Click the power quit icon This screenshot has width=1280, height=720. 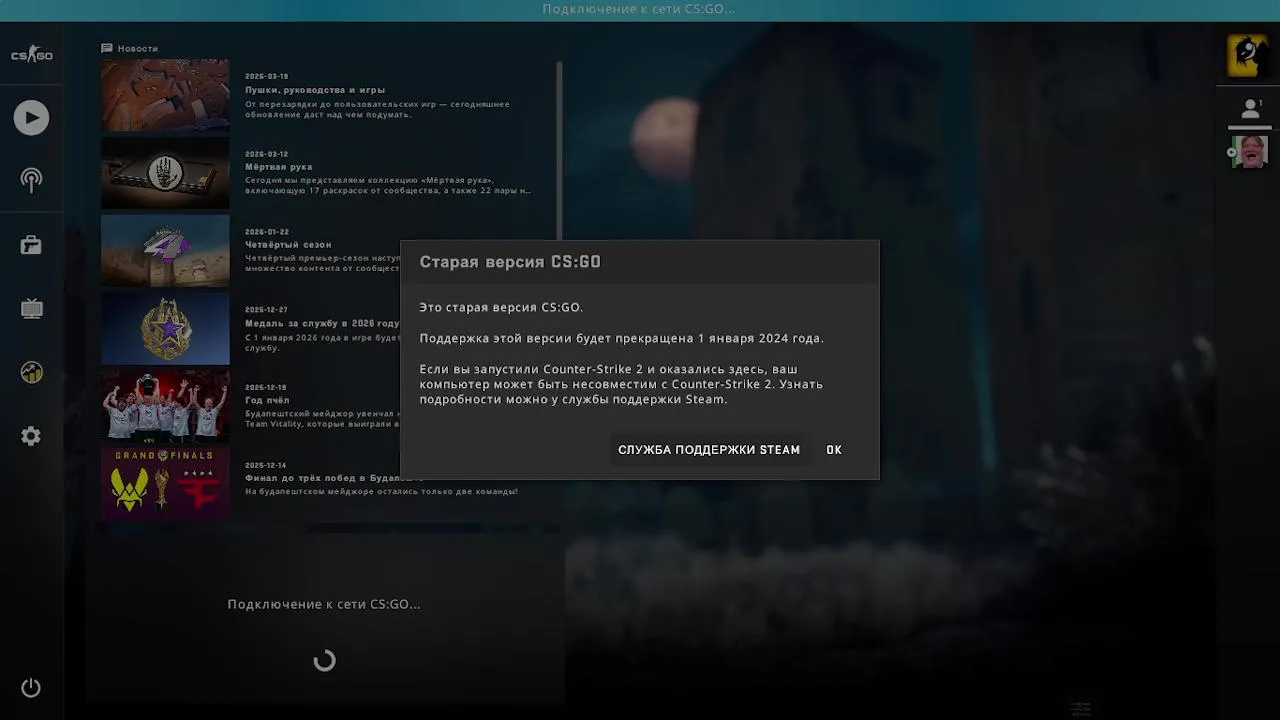coord(31,688)
